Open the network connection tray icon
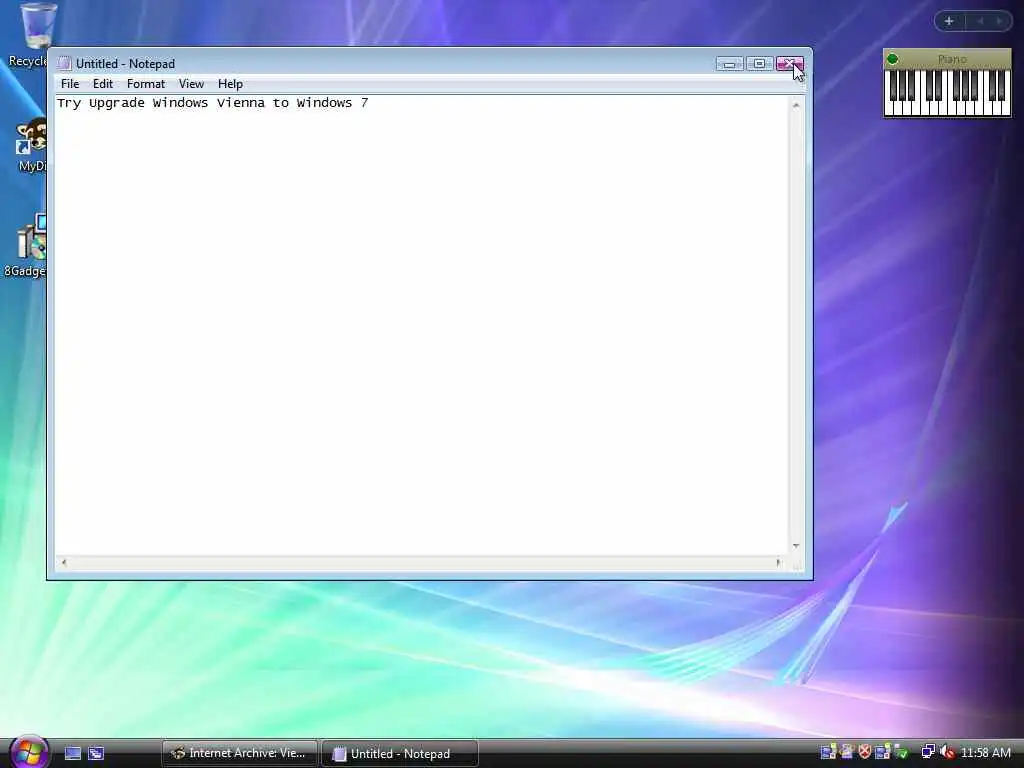The width and height of the screenshot is (1024, 768). coord(928,752)
